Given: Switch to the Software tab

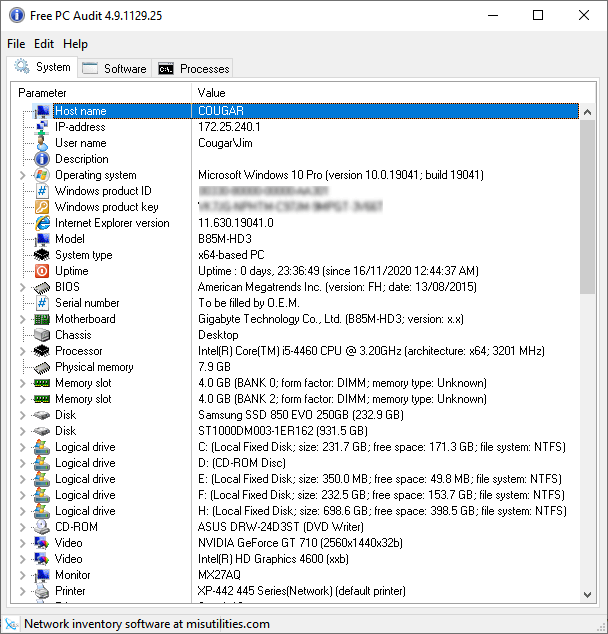Looking at the screenshot, I should click(x=114, y=69).
